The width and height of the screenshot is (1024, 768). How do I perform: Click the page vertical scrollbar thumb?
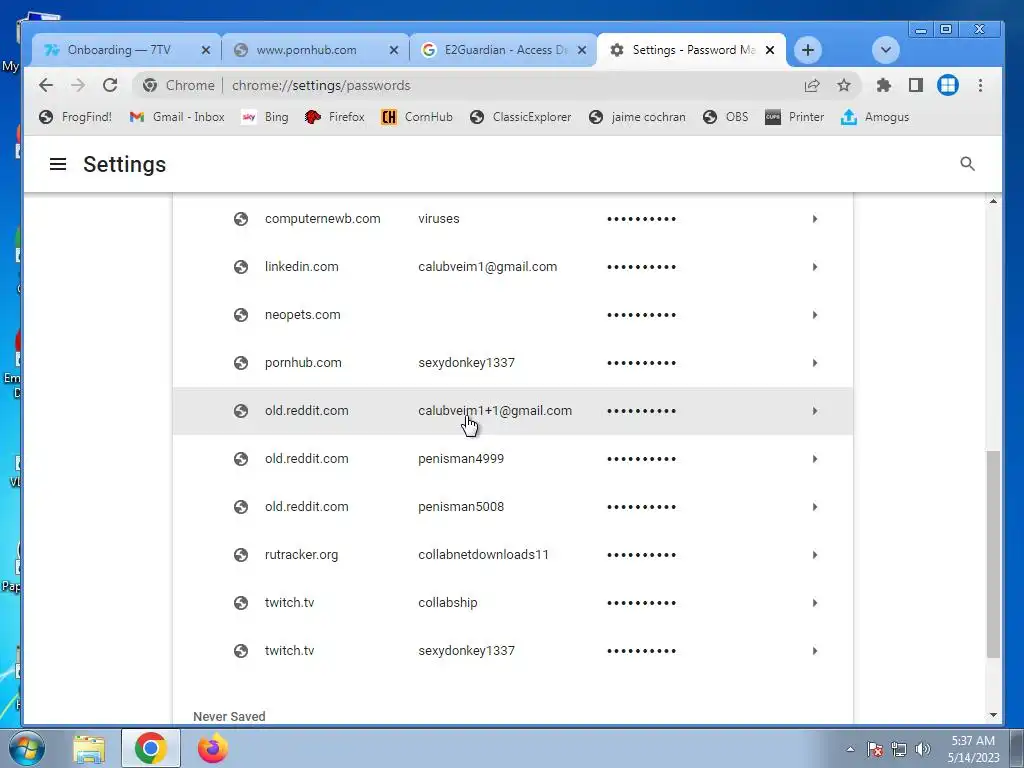[x=993, y=554]
